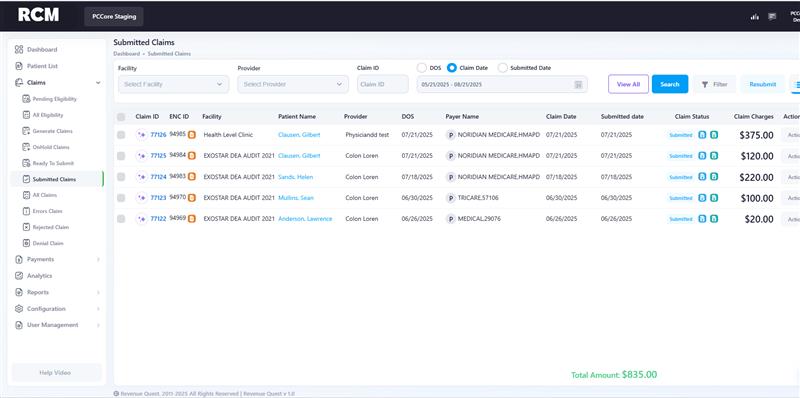Tick the select-all checkbox in table header

[121, 117]
